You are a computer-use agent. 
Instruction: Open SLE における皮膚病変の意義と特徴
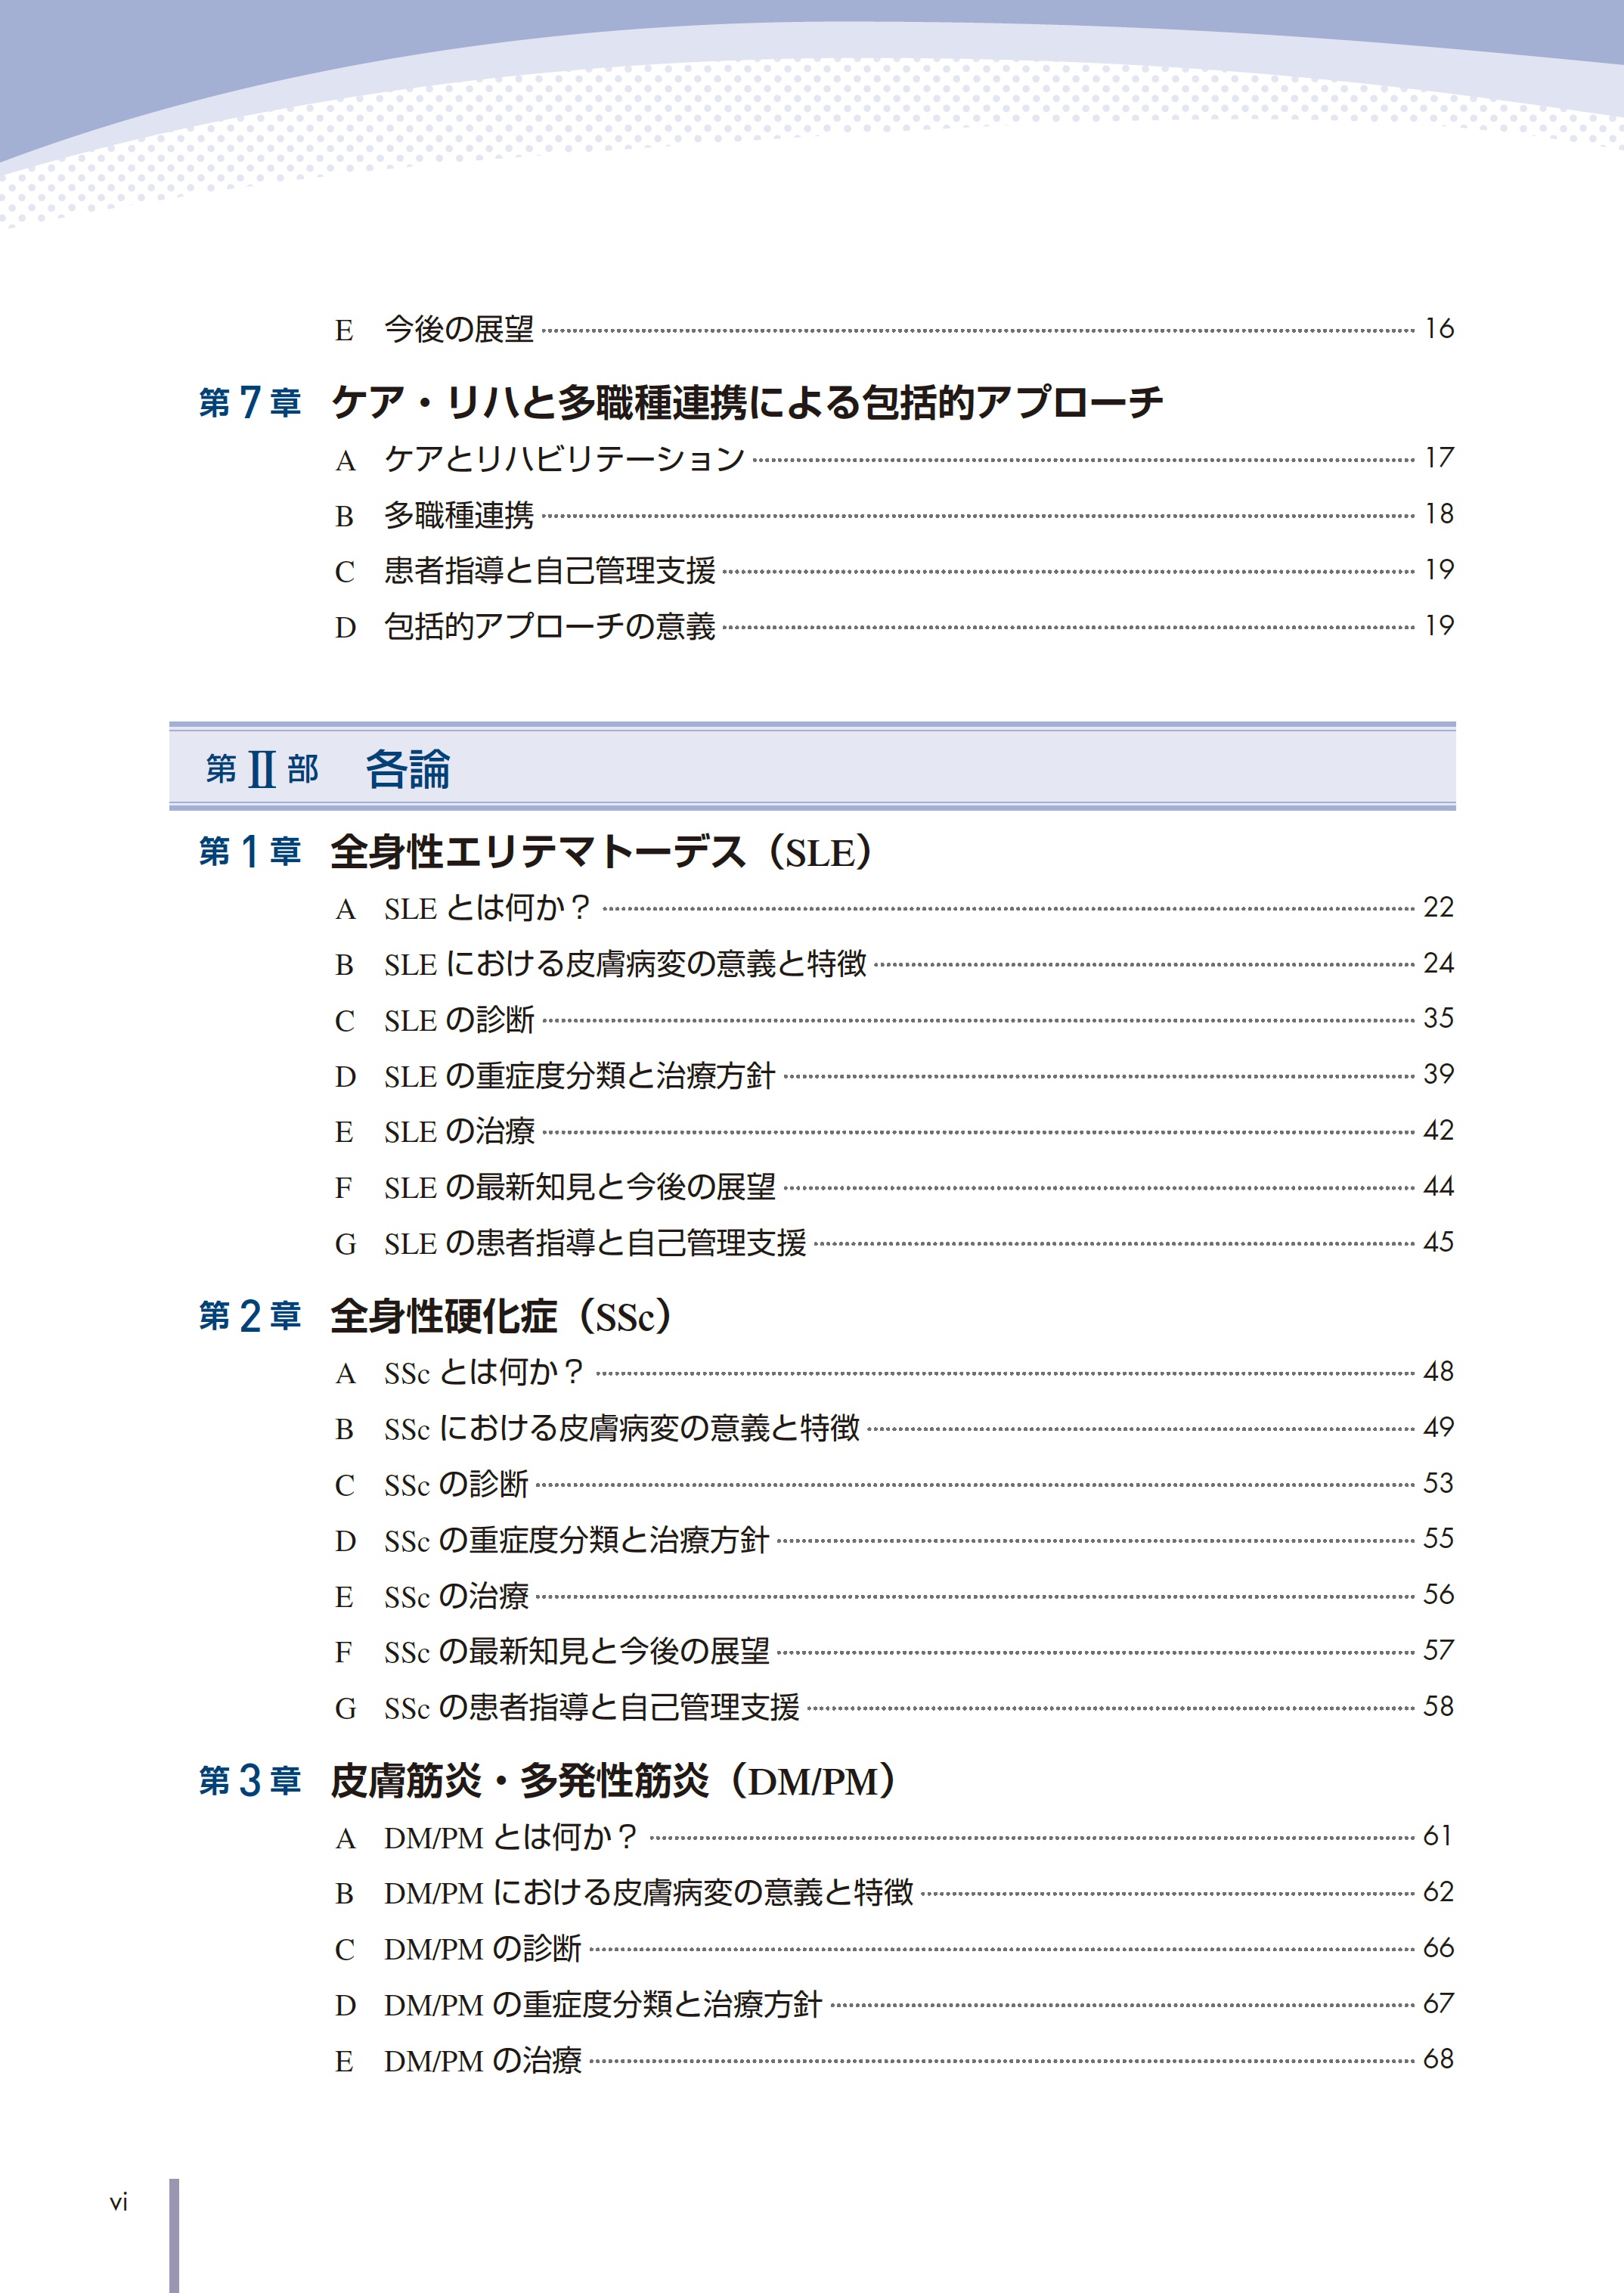[x=625, y=964]
